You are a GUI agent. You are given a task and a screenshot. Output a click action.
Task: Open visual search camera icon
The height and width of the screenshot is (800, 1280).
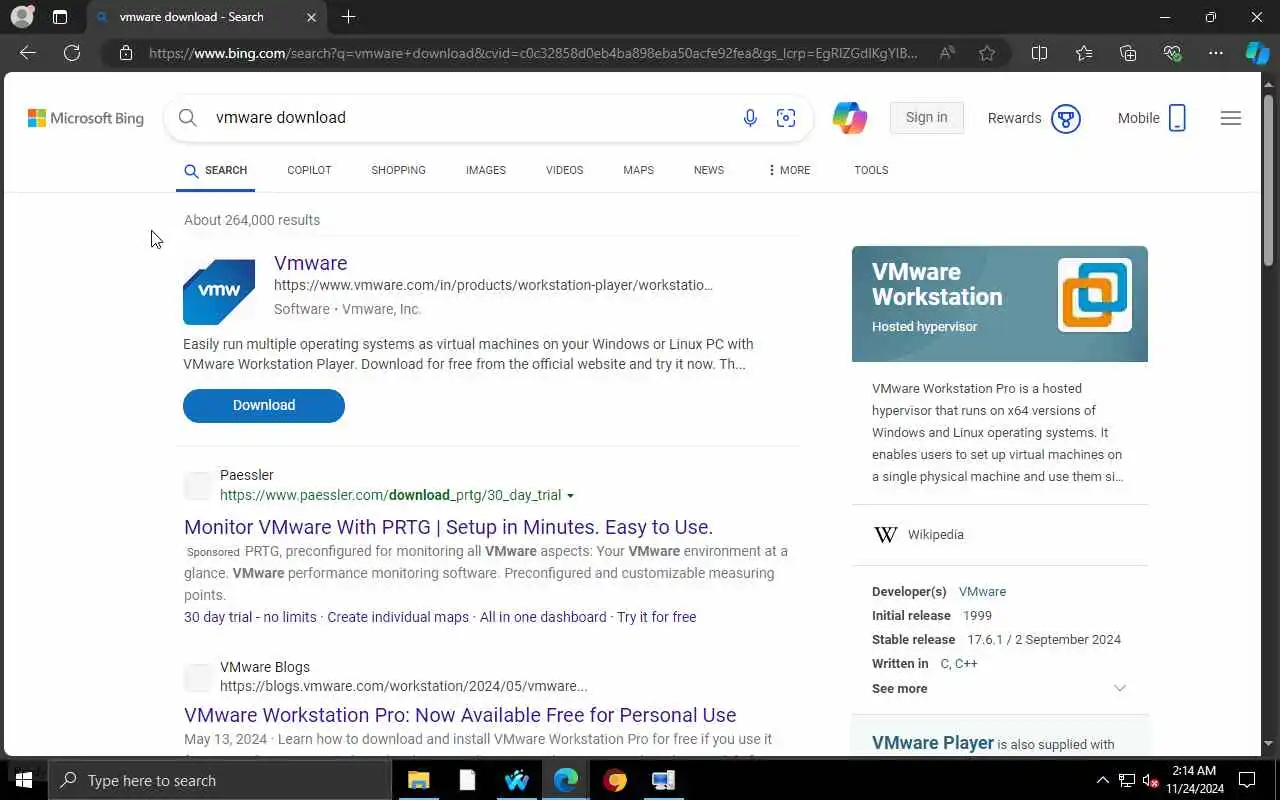(x=786, y=118)
